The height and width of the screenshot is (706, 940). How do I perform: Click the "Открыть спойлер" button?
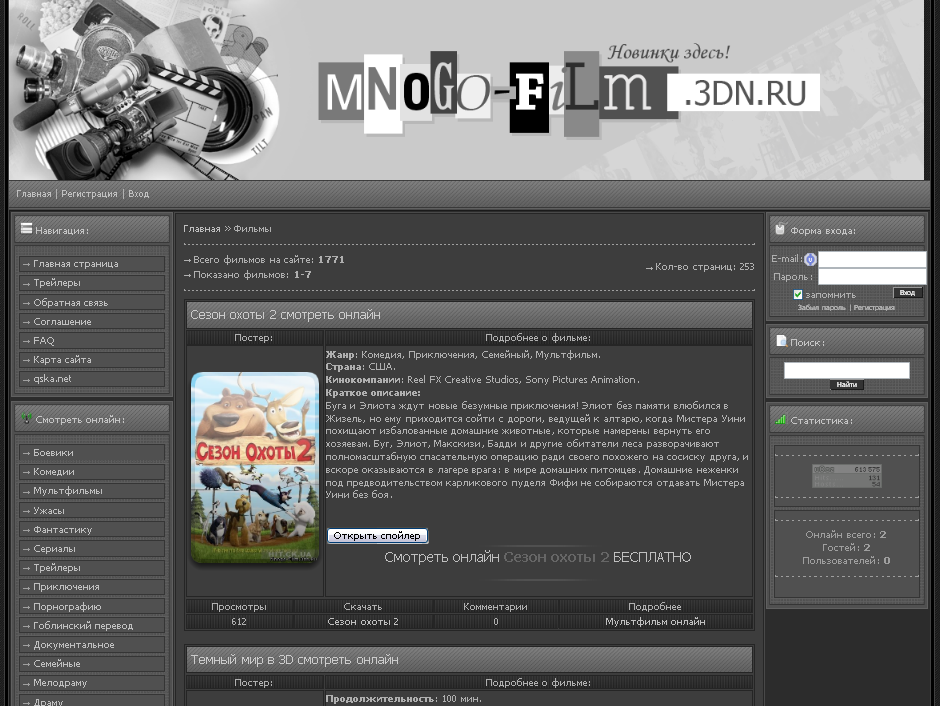click(377, 535)
